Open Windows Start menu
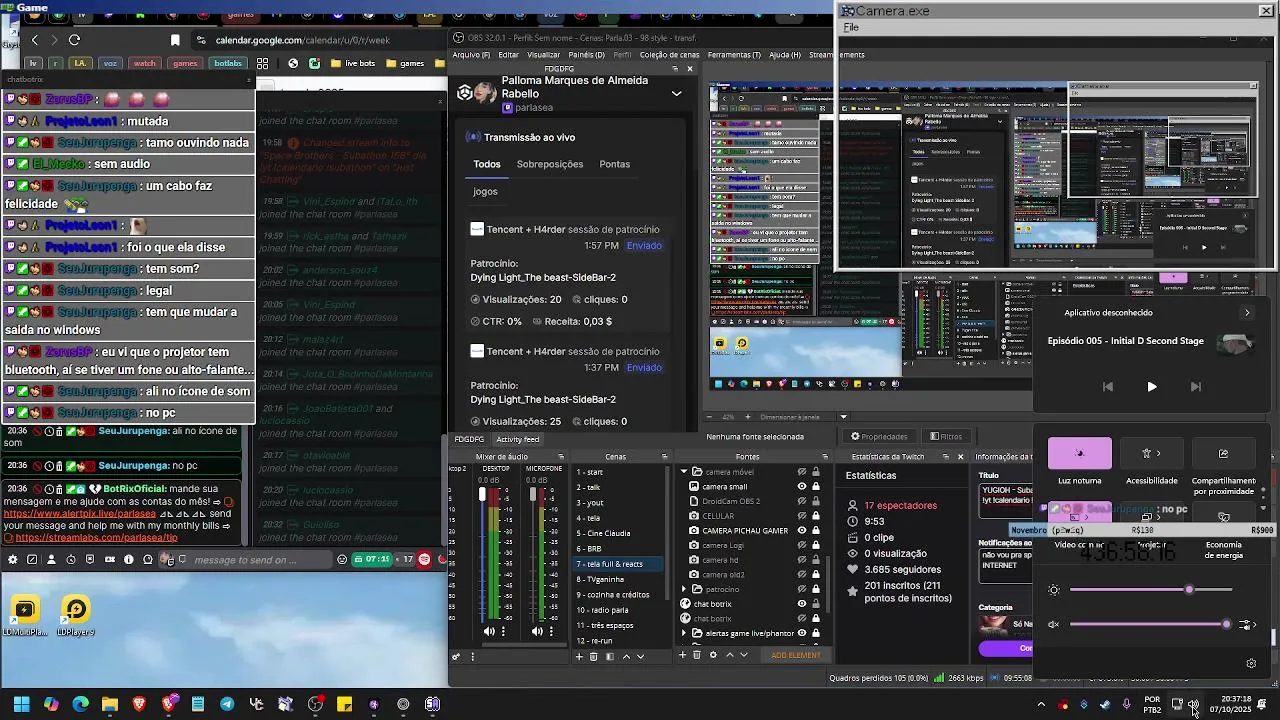The image size is (1280, 720). pyautogui.click(x=21, y=704)
